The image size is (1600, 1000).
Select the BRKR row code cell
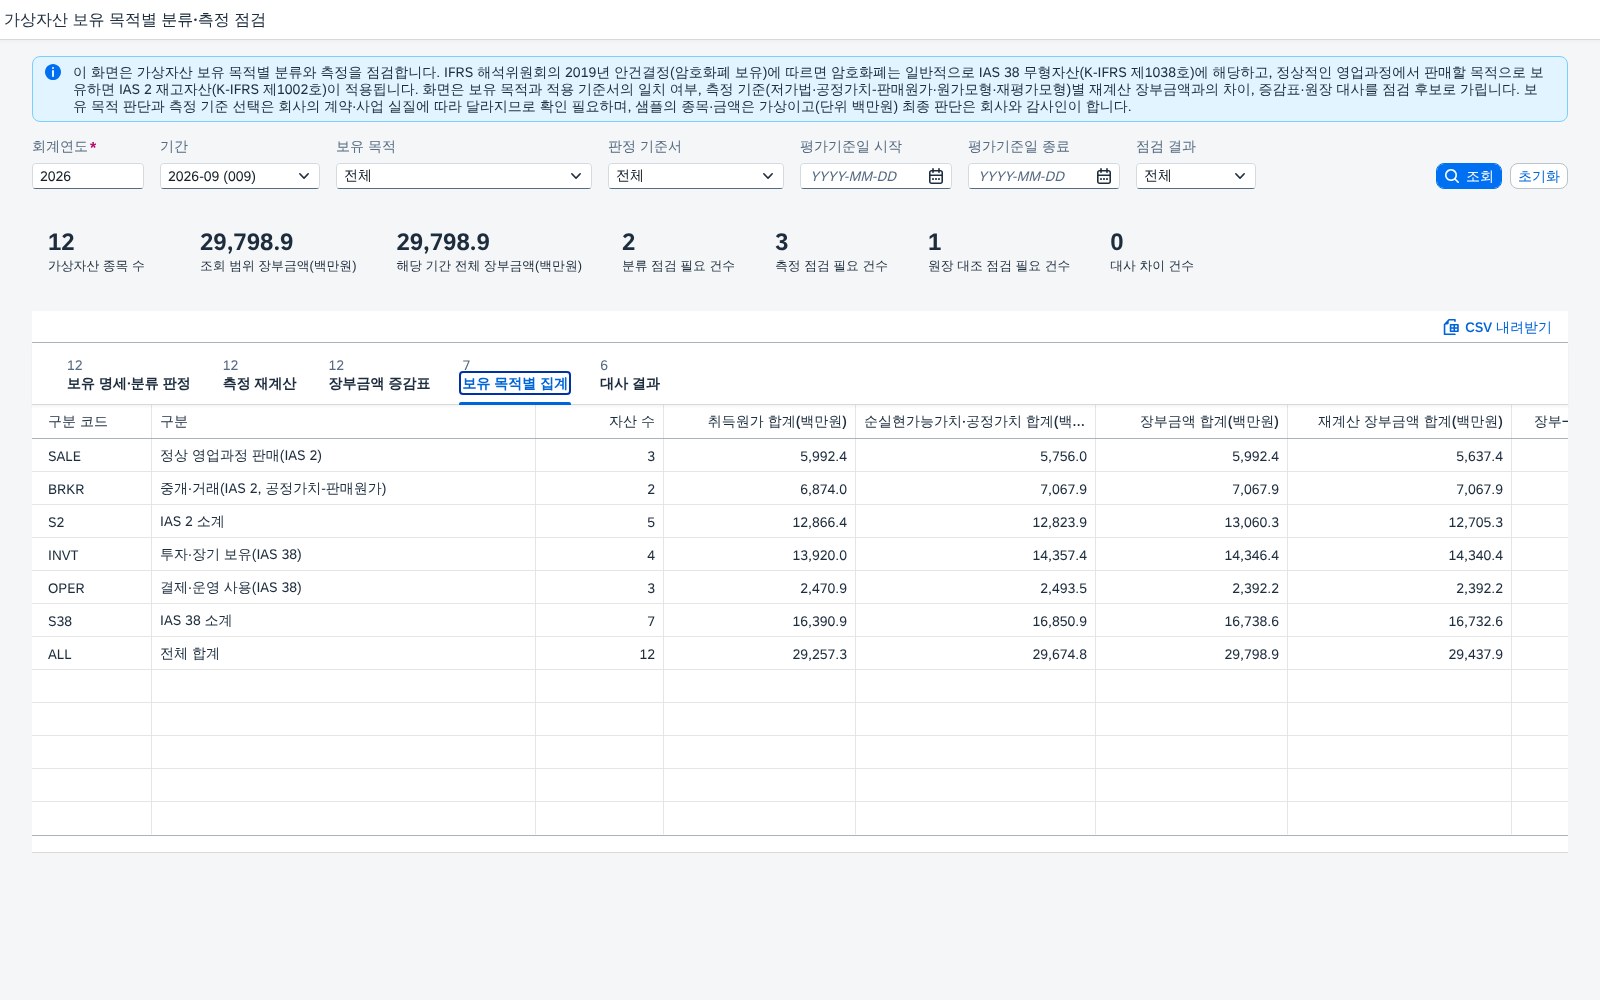(x=92, y=489)
